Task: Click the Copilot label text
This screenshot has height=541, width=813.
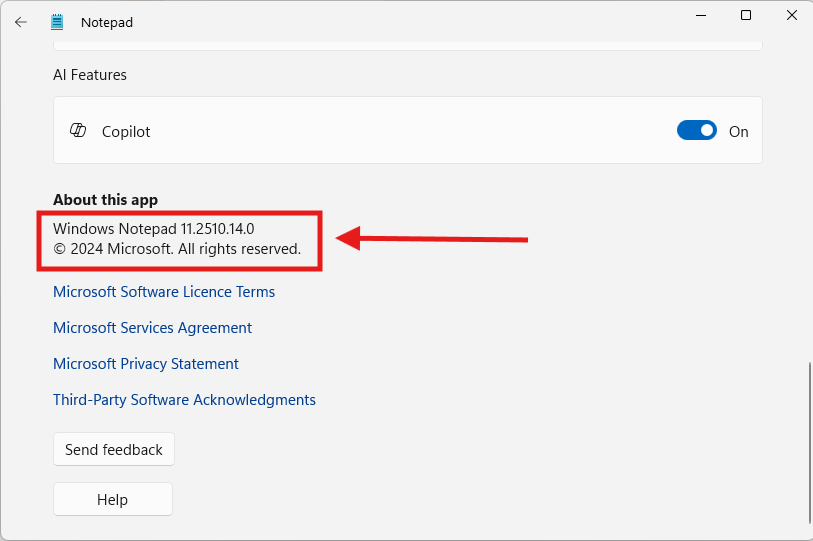Action: [x=126, y=132]
